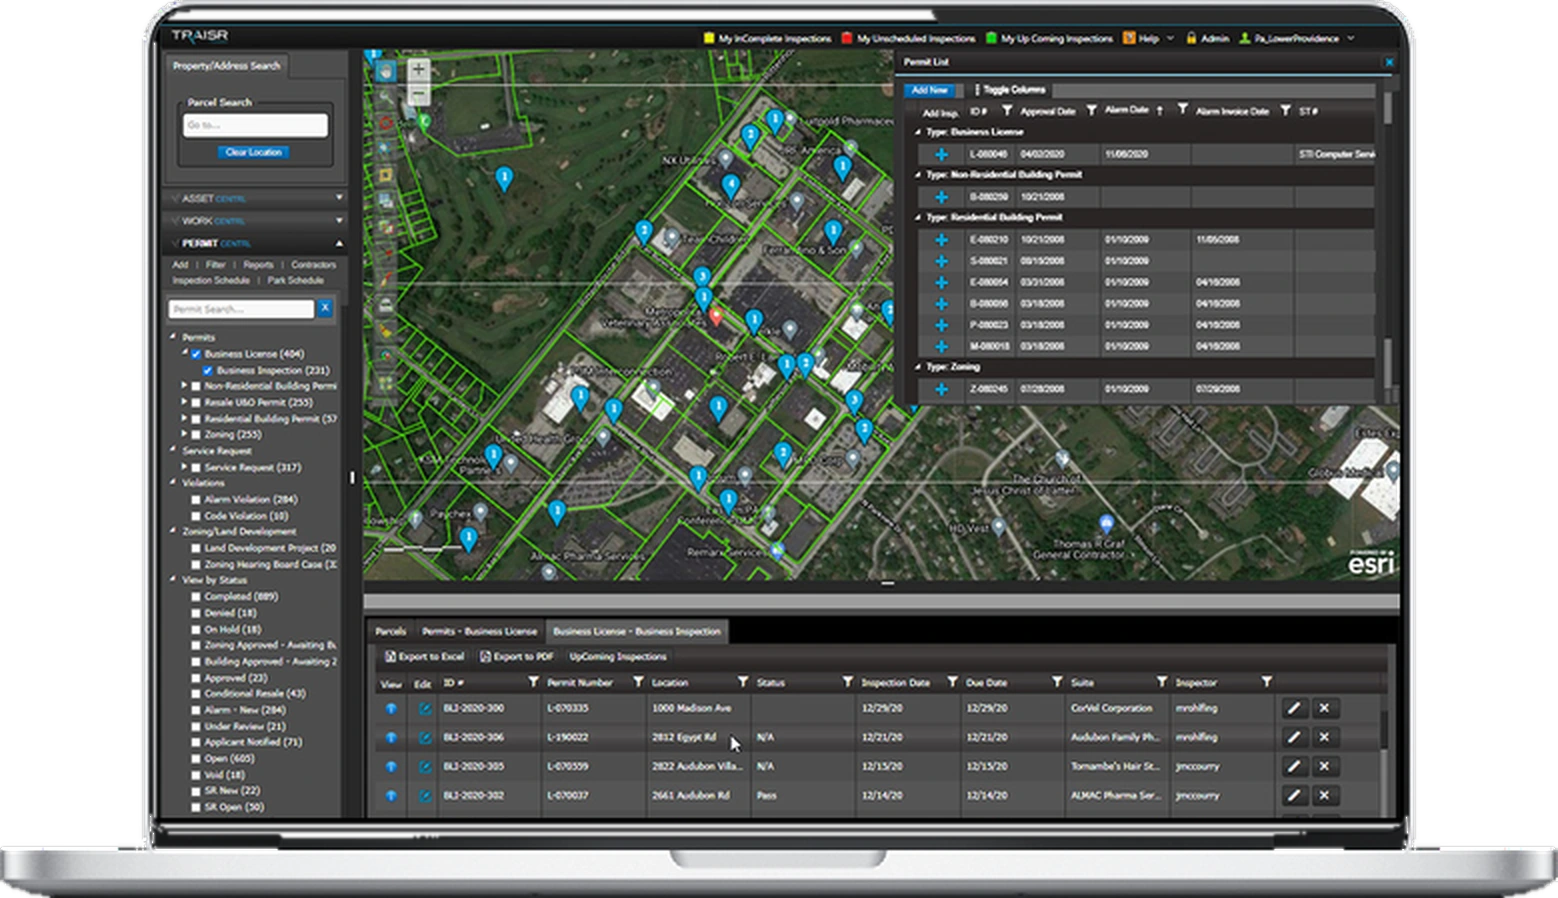Check Open (605) status checkbox
The image size is (1558, 898).
click(x=197, y=759)
